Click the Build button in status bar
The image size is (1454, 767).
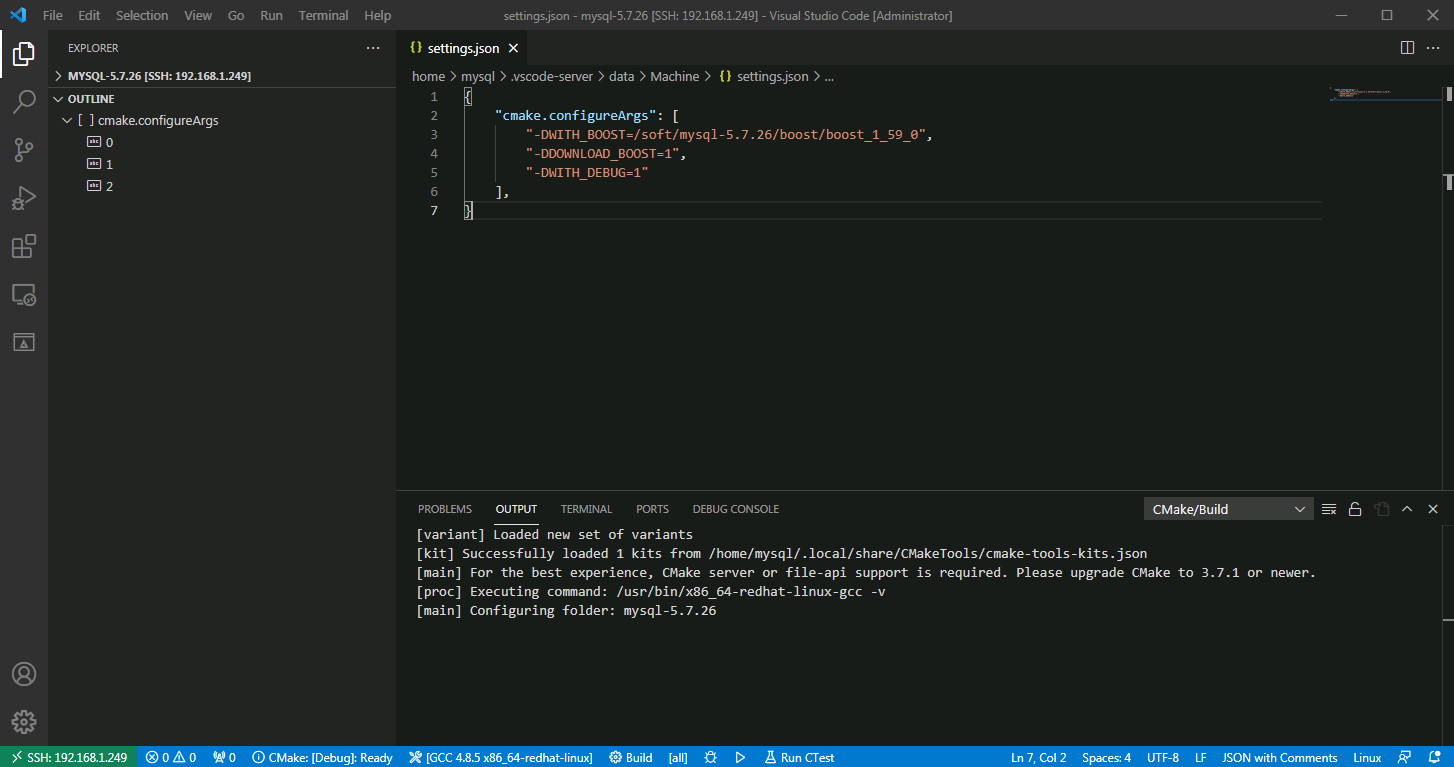point(631,757)
